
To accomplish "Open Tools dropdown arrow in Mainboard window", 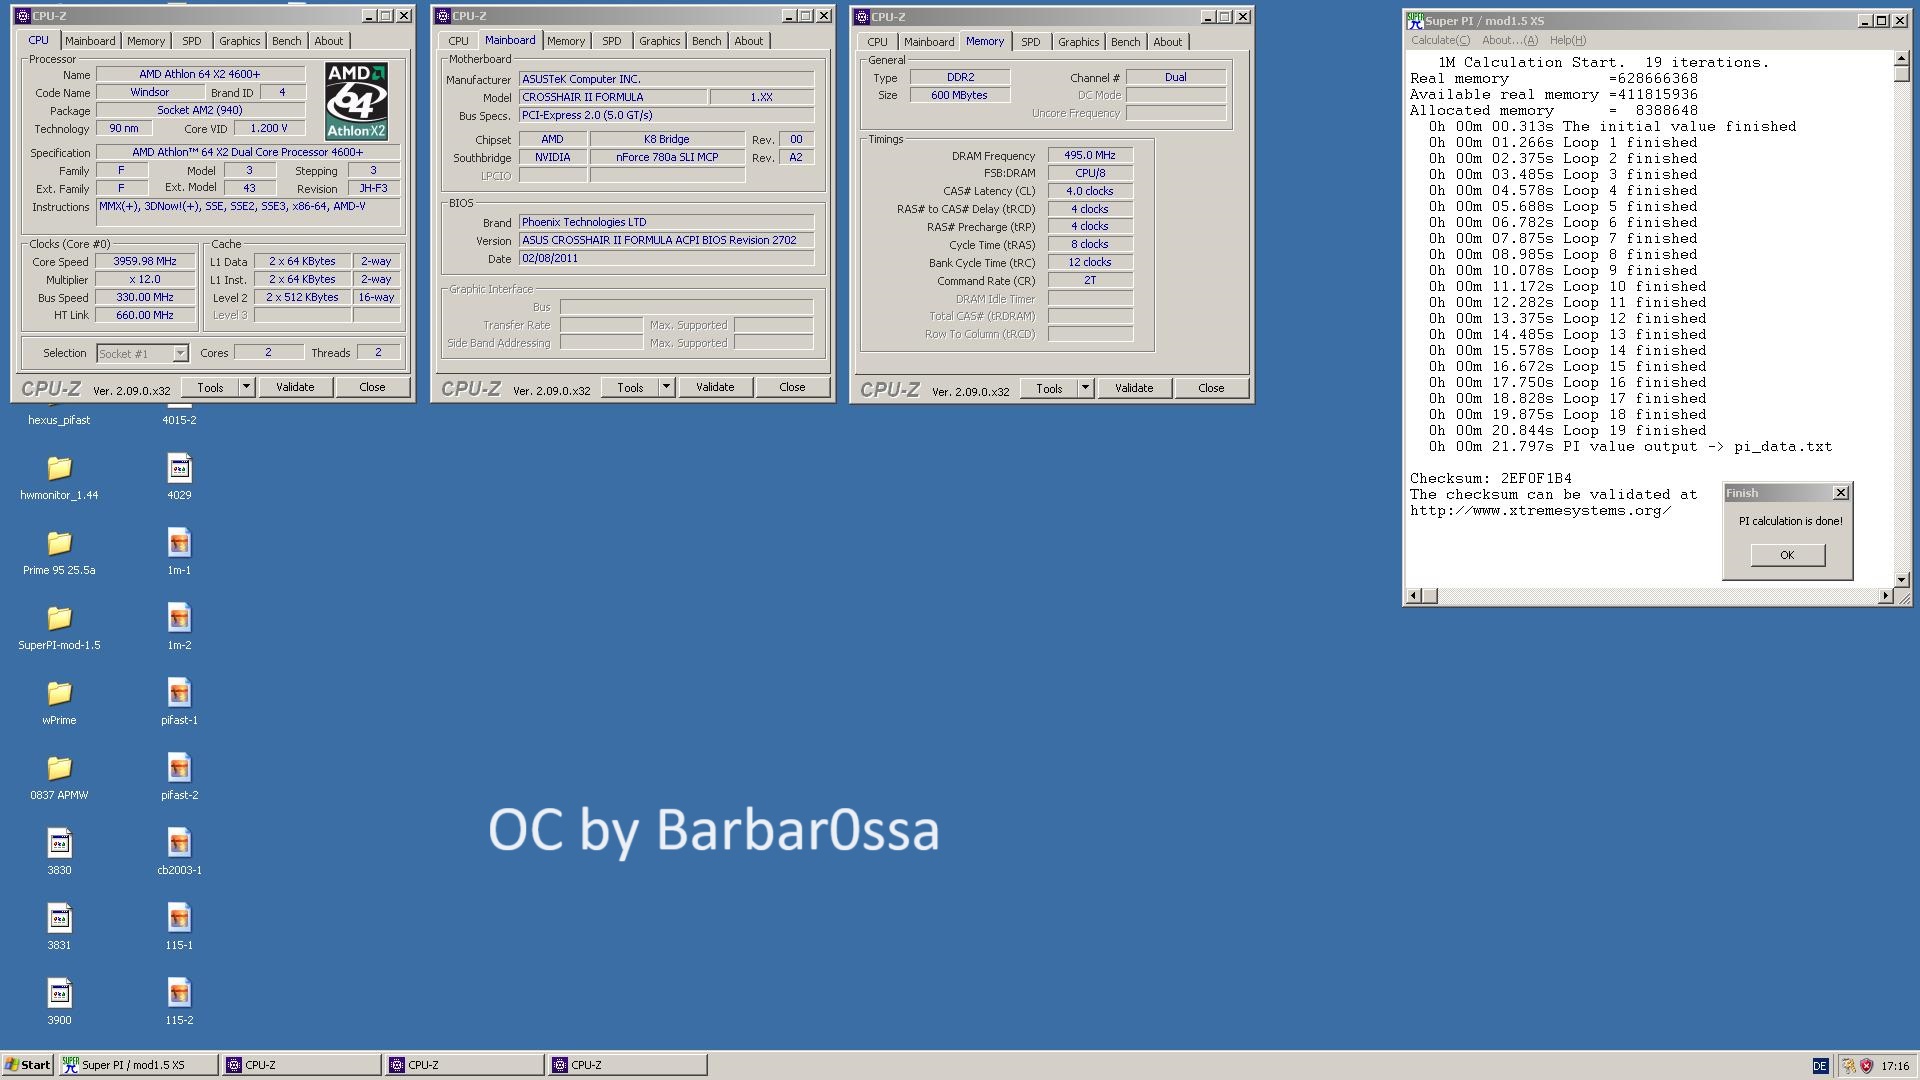I will pyautogui.click(x=666, y=387).
